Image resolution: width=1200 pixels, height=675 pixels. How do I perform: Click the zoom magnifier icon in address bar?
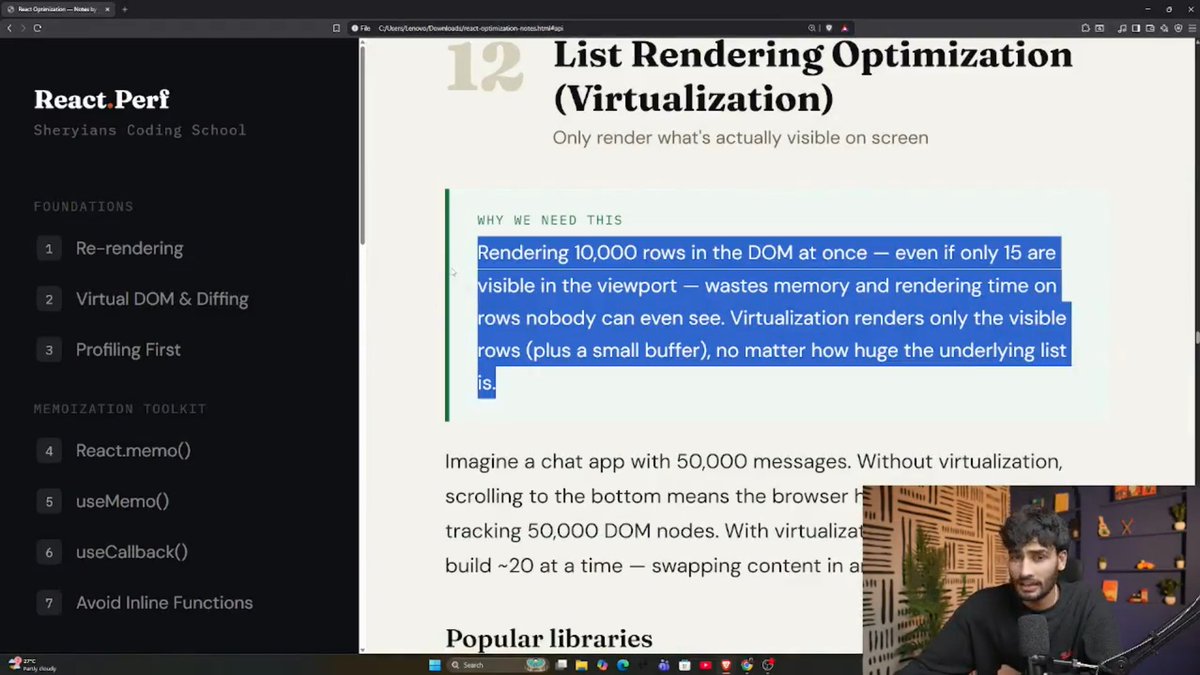[811, 28]
